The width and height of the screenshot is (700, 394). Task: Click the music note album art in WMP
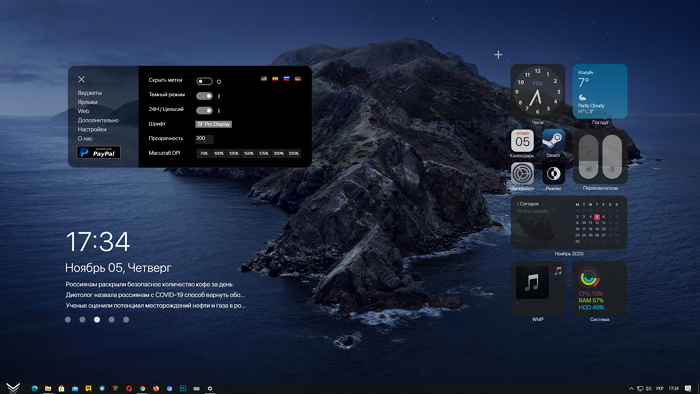pos(532,282)
